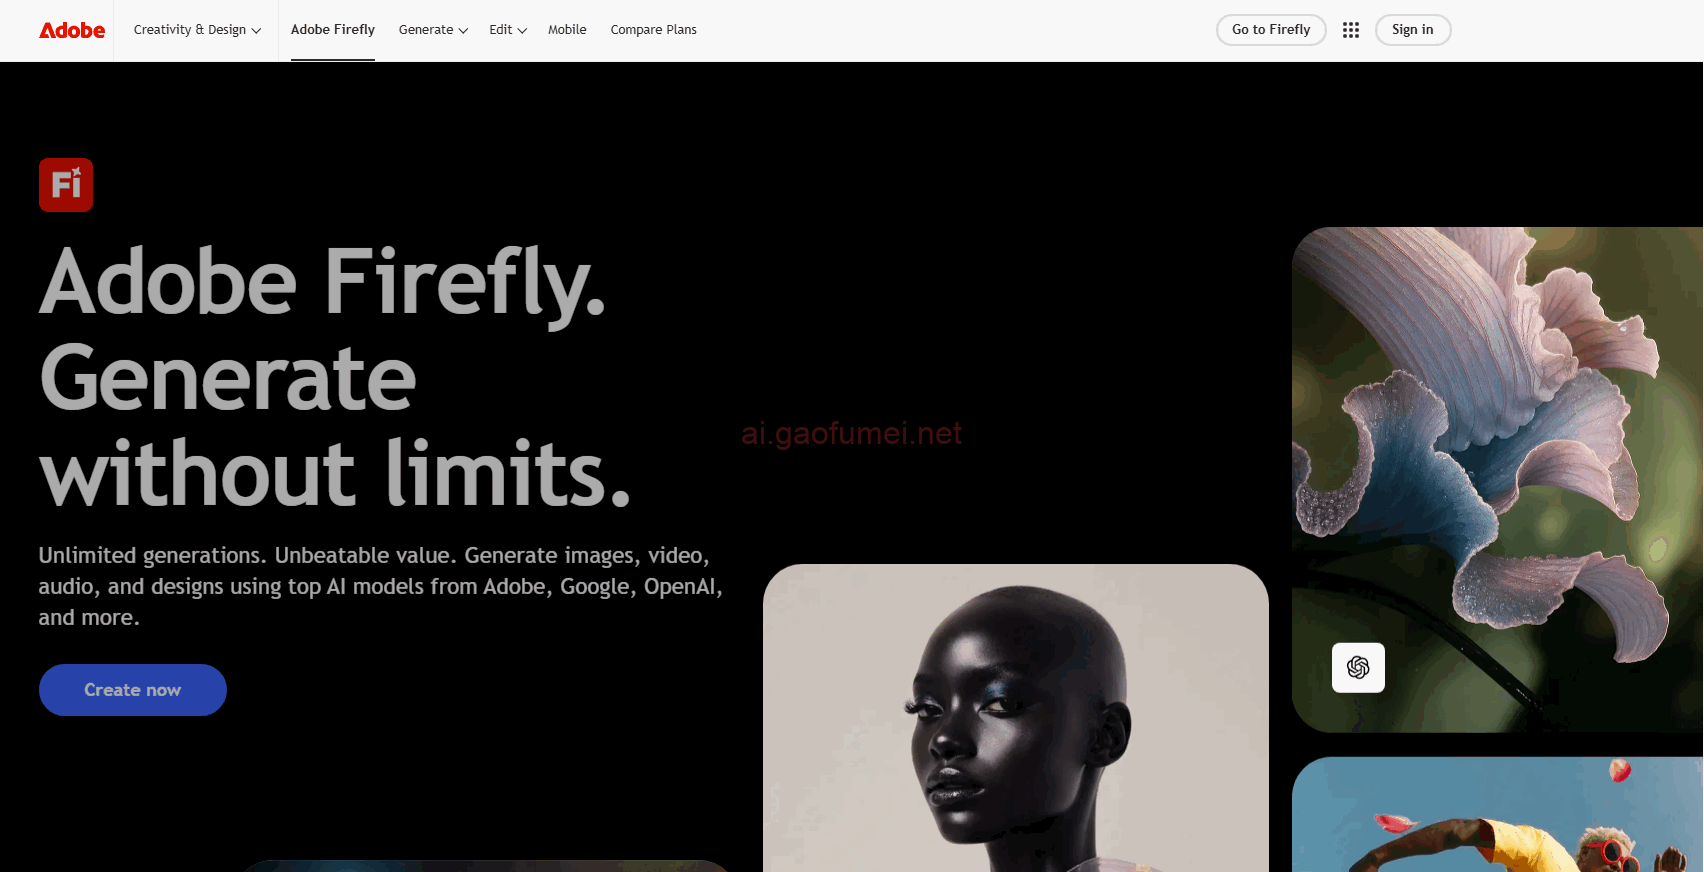
Task: Open the Mobile menu item
Action: 567,30
